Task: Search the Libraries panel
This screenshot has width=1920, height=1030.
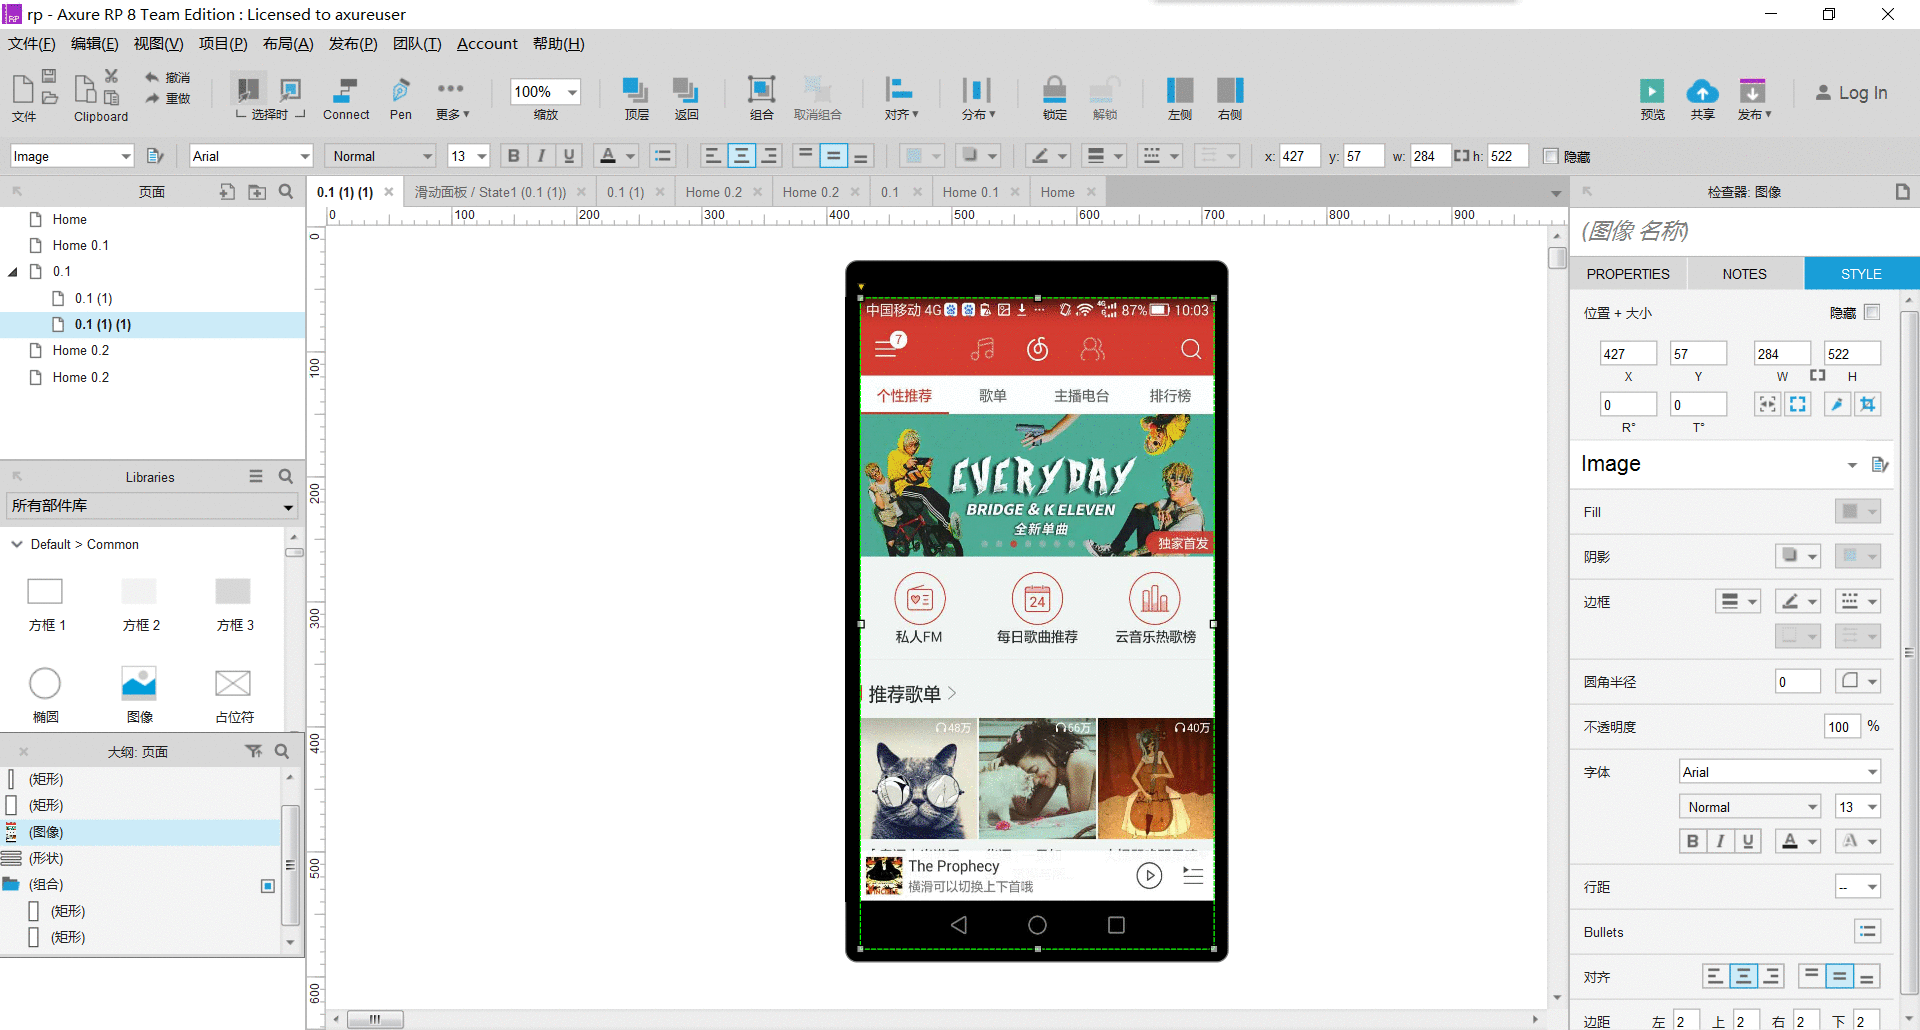Action: [286, 476]
